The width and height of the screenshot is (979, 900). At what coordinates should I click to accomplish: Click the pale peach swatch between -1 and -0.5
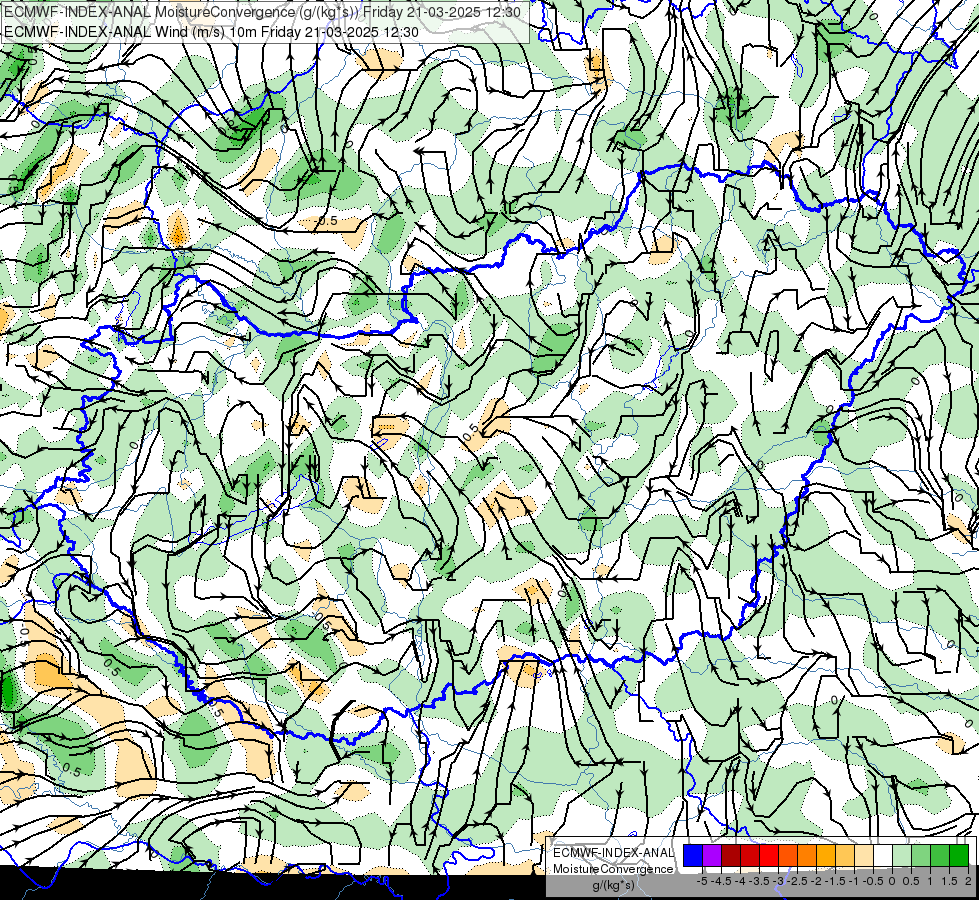(864, 855)
